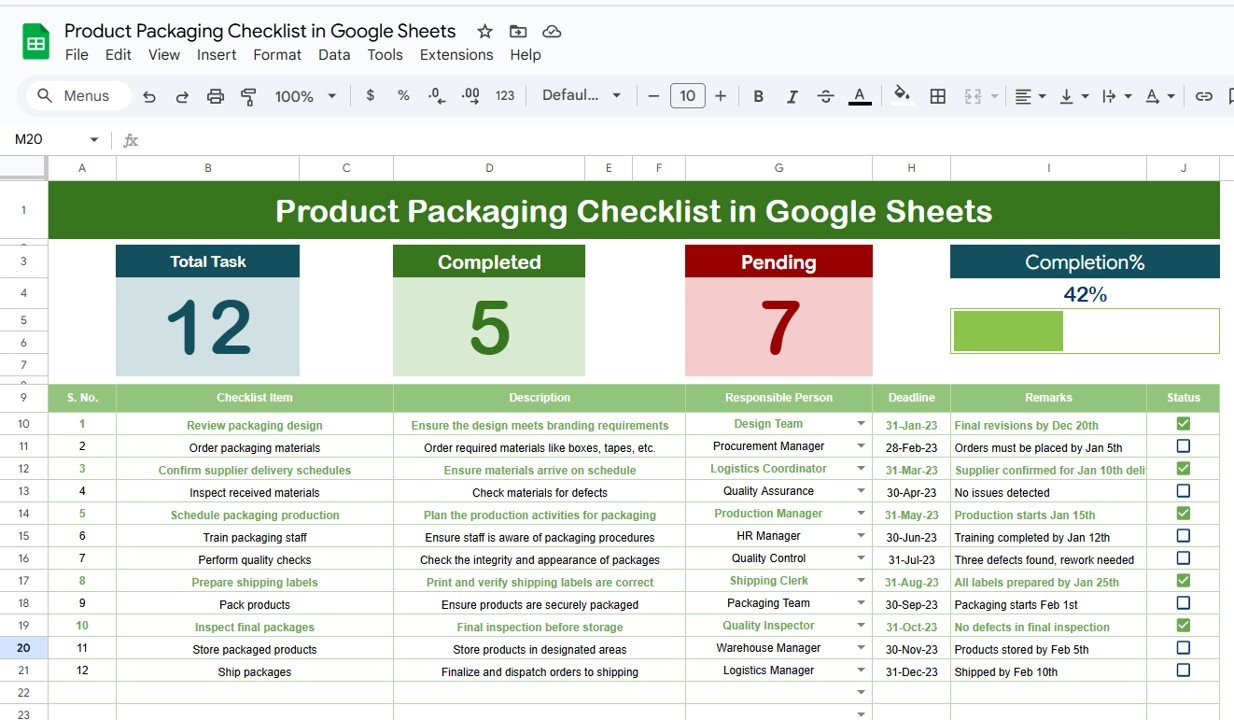Open the Tools menu

[385, 55]
